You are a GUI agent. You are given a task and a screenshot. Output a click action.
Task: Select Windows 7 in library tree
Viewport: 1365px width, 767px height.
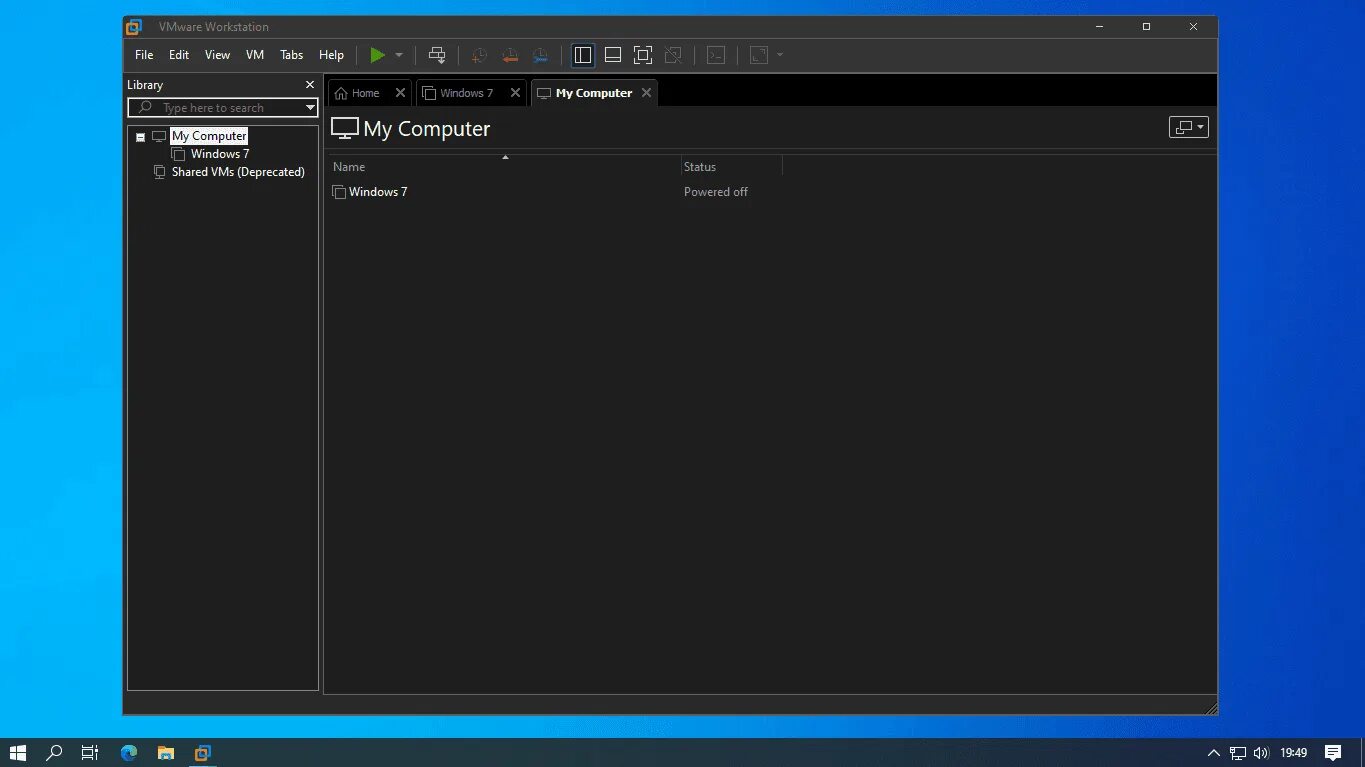click(219, 154)
